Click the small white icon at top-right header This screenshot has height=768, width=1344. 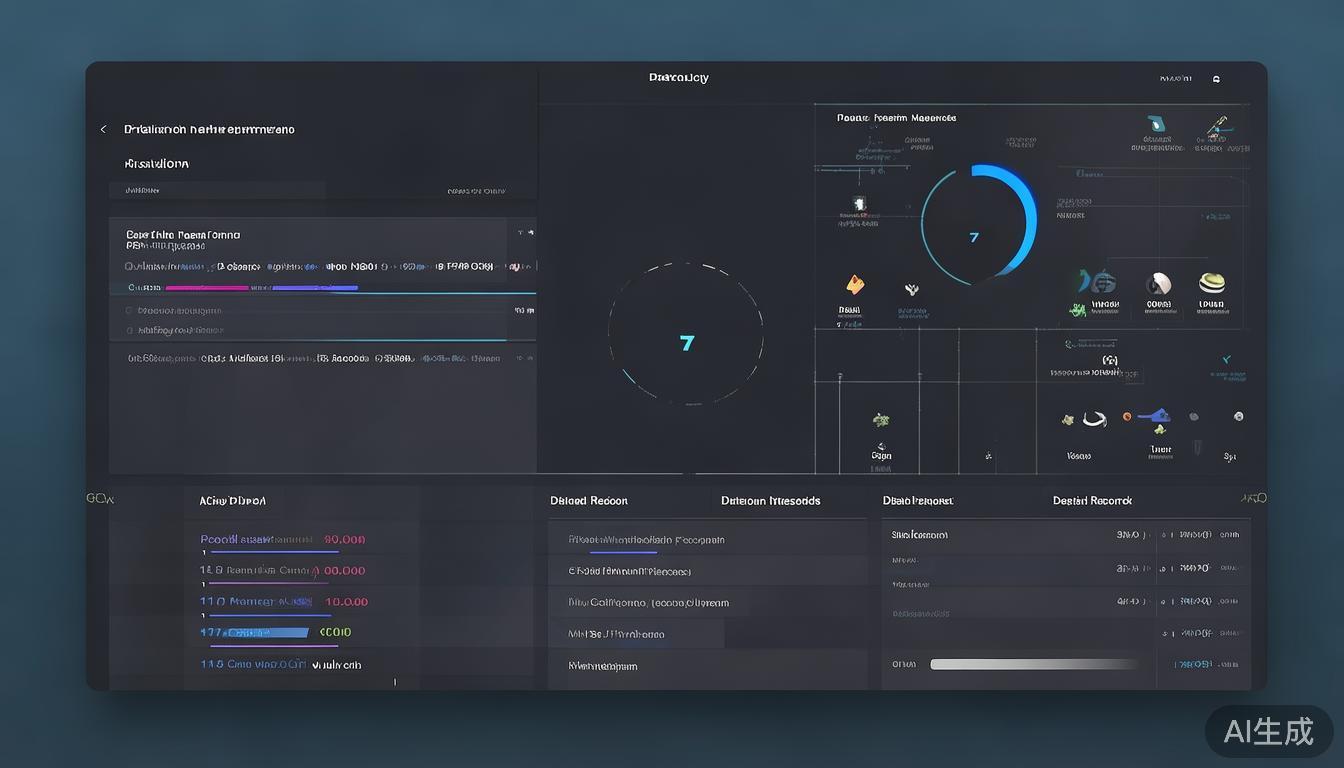pos(1216,79)
